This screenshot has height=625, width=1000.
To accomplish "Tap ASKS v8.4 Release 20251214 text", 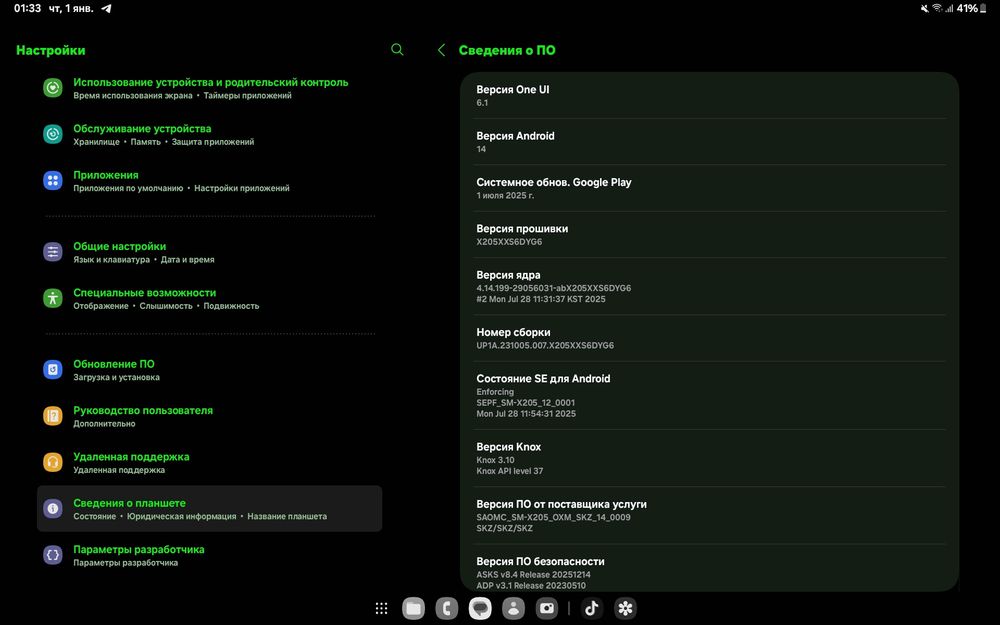I will 533,575.
